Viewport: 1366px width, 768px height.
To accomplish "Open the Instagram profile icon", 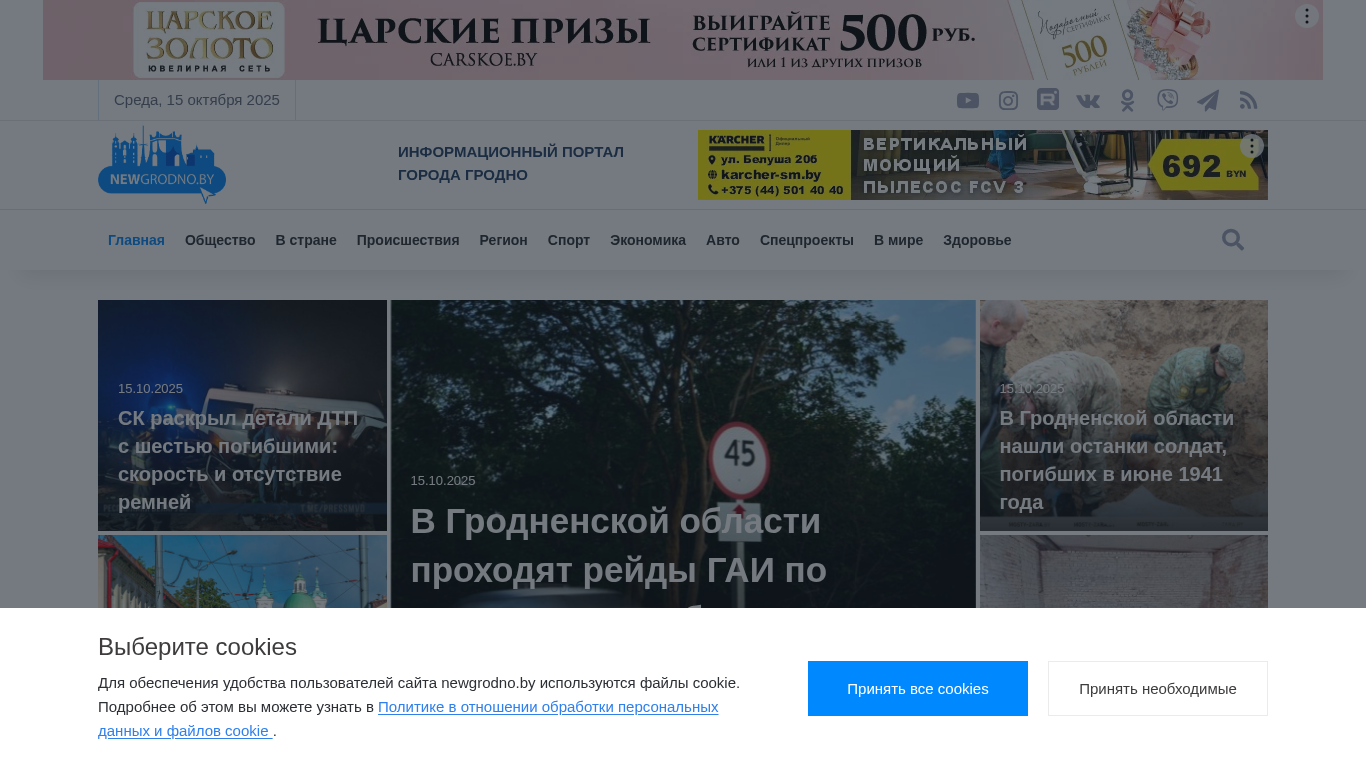I will (1008, 100).
